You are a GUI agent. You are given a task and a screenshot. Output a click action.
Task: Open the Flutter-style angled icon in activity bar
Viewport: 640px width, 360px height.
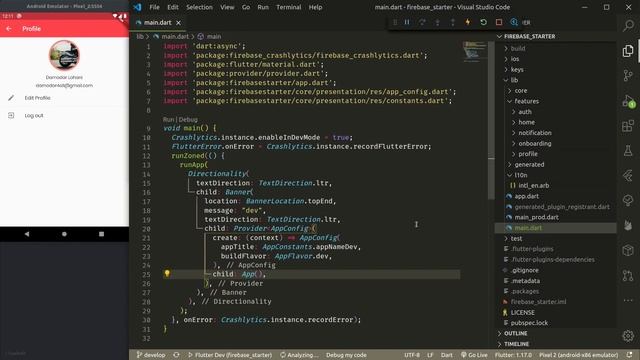click(x=628, y=176)
